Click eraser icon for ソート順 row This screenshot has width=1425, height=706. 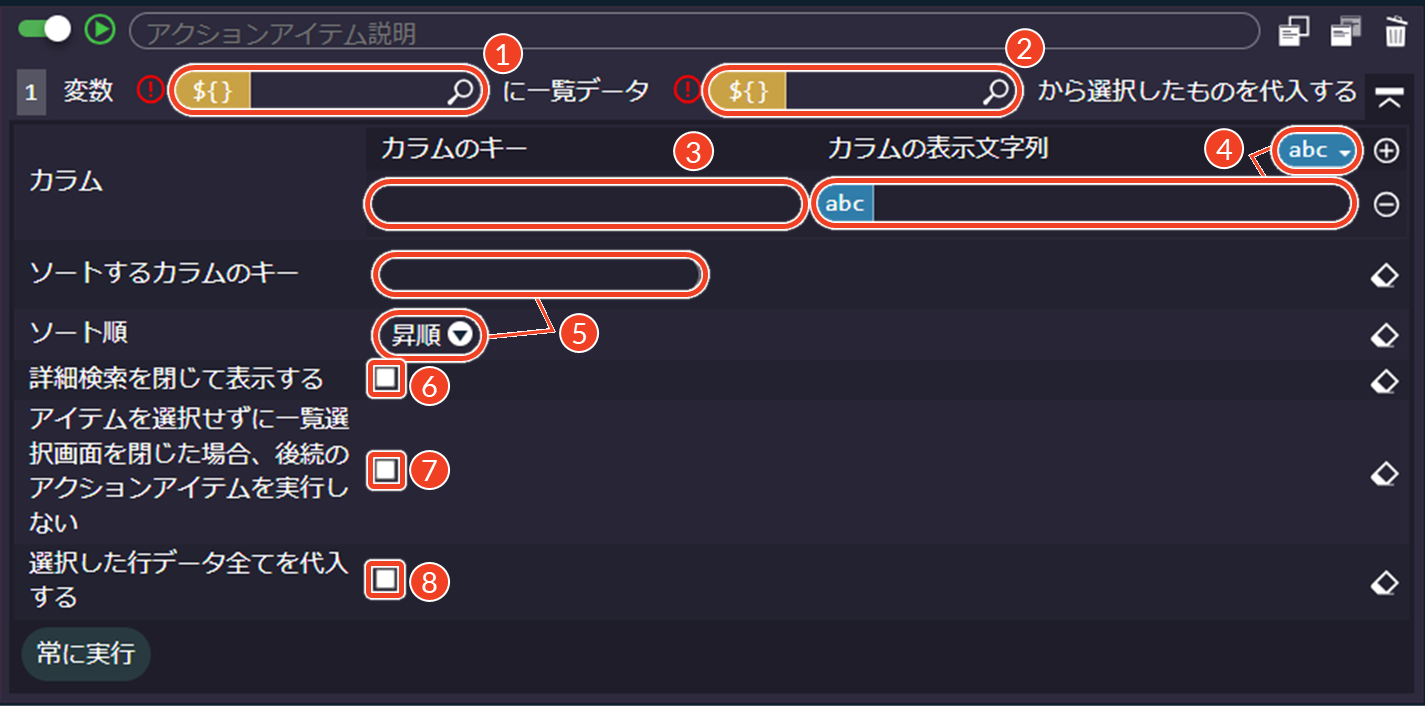tap(1384, 335)
